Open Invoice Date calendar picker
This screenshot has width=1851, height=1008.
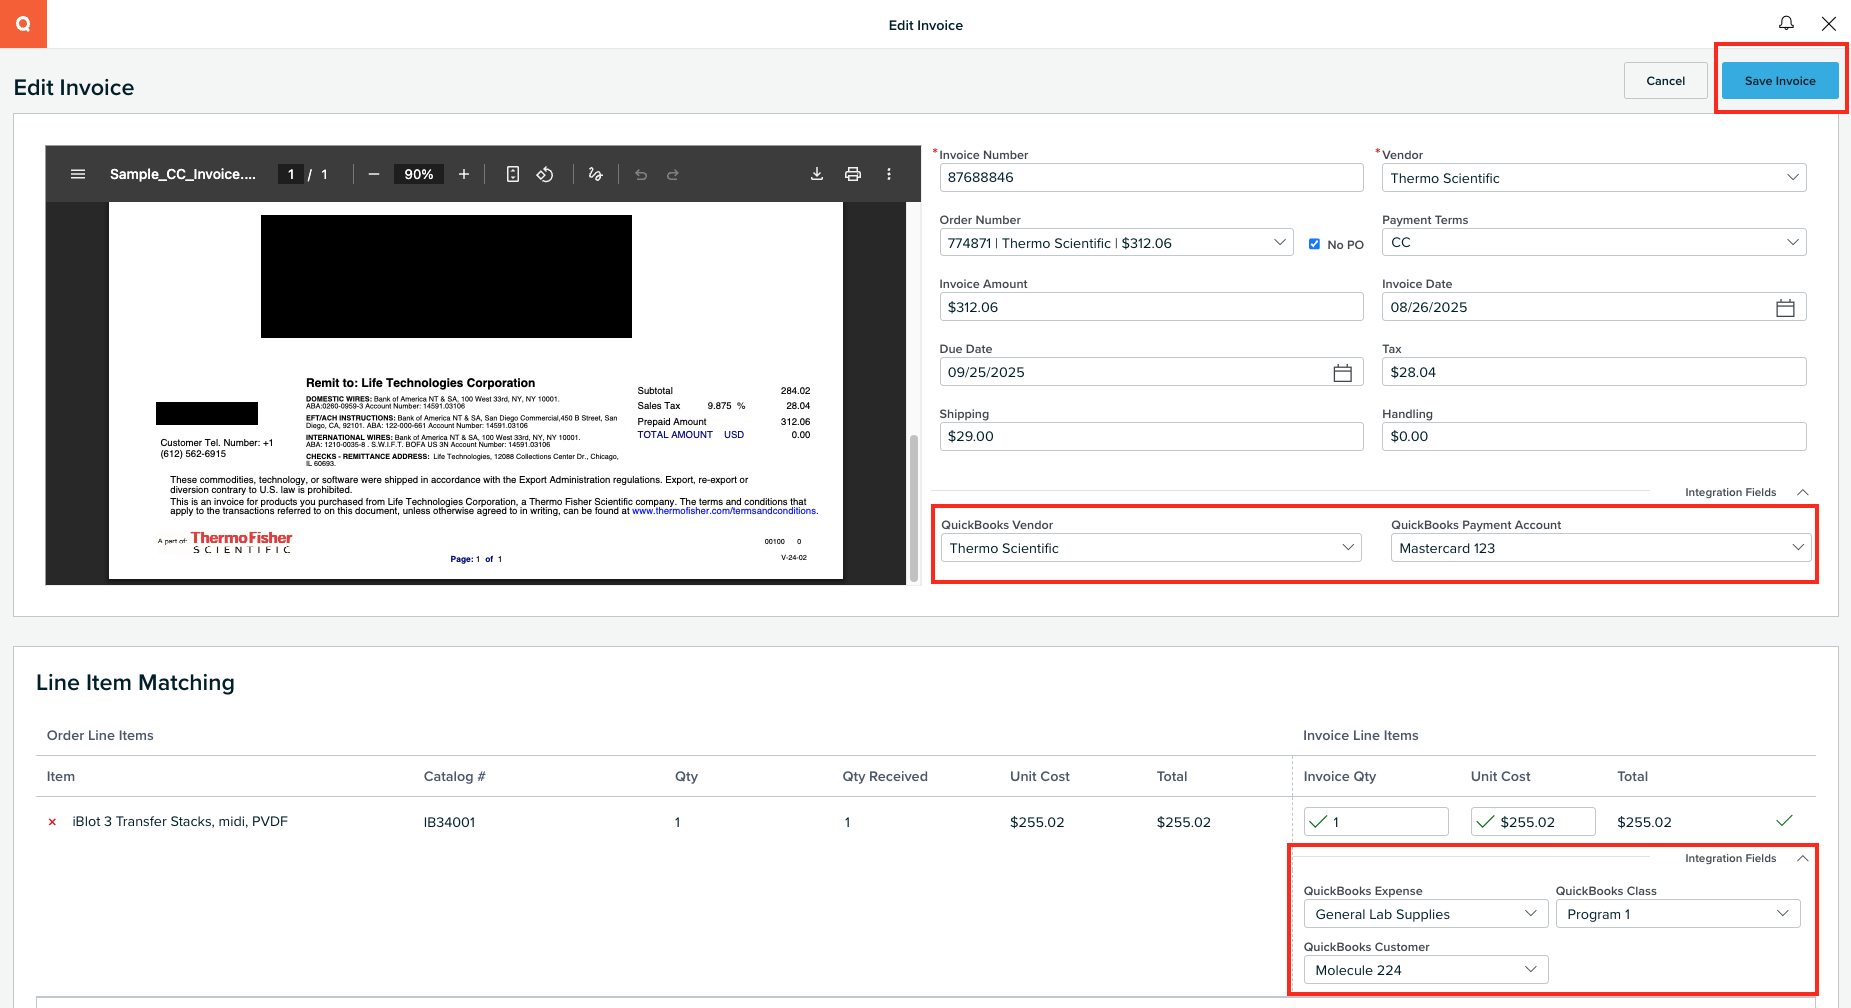tap(1785, 308)
